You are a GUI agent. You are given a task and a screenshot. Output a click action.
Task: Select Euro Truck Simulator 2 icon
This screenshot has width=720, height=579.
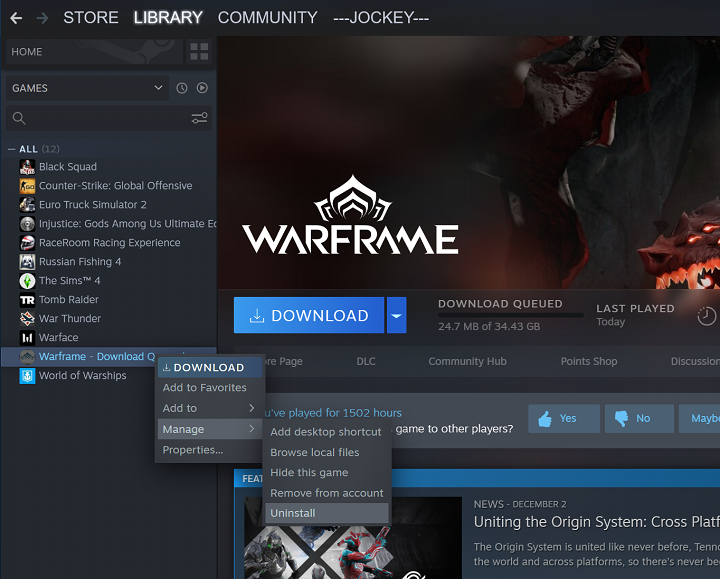(27, 205)
